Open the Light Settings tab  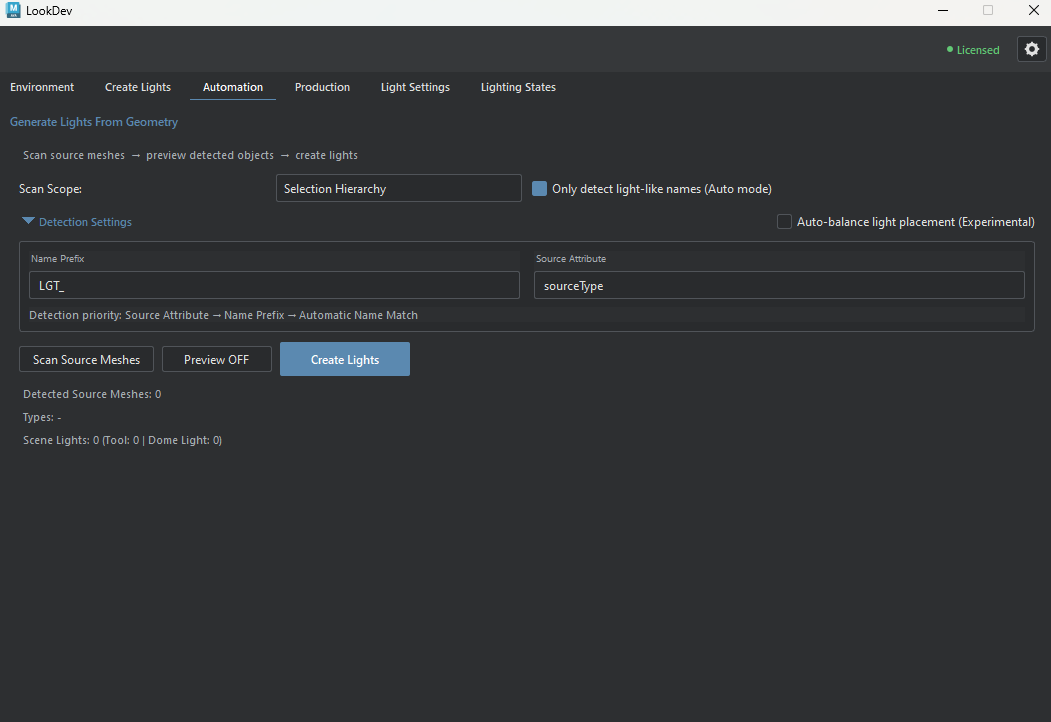tap(415, 87)
